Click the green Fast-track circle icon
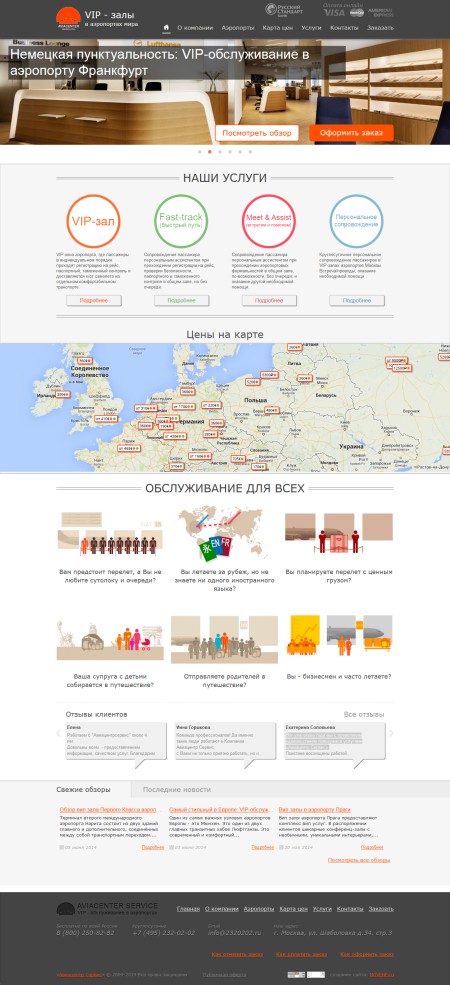450x985 pixels. click(x=181, y=221)
